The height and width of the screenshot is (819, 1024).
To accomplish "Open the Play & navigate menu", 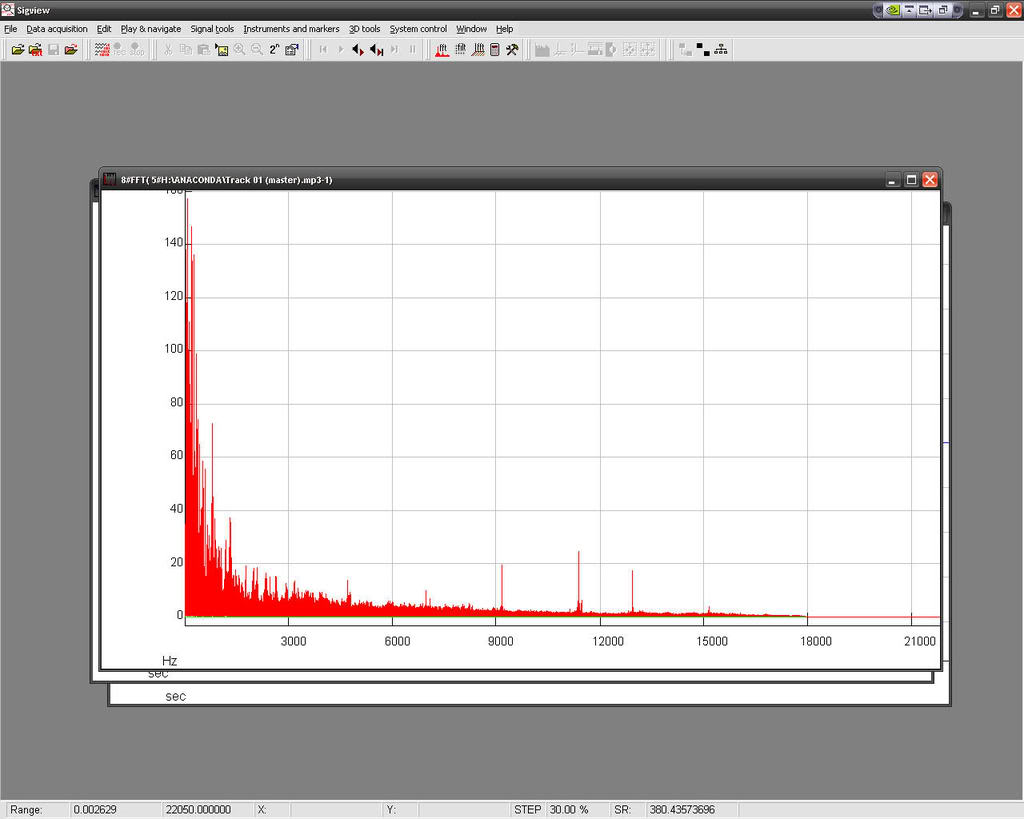I will (x=151, y=29).
